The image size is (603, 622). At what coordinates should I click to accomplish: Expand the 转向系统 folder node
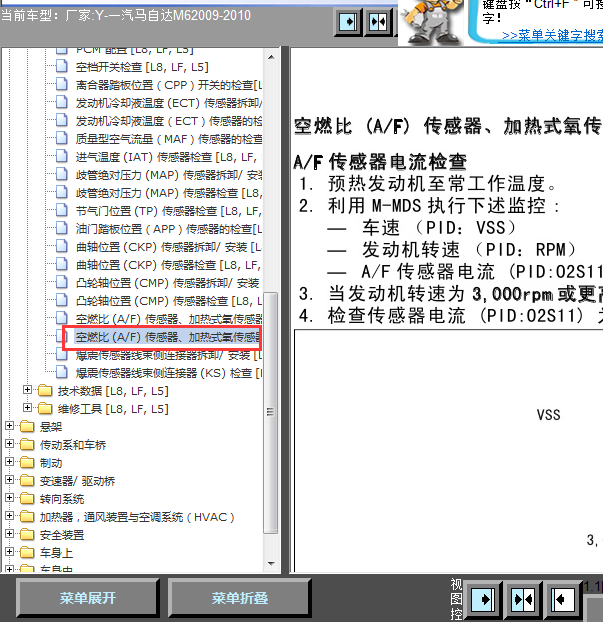(x=9, y=498)
